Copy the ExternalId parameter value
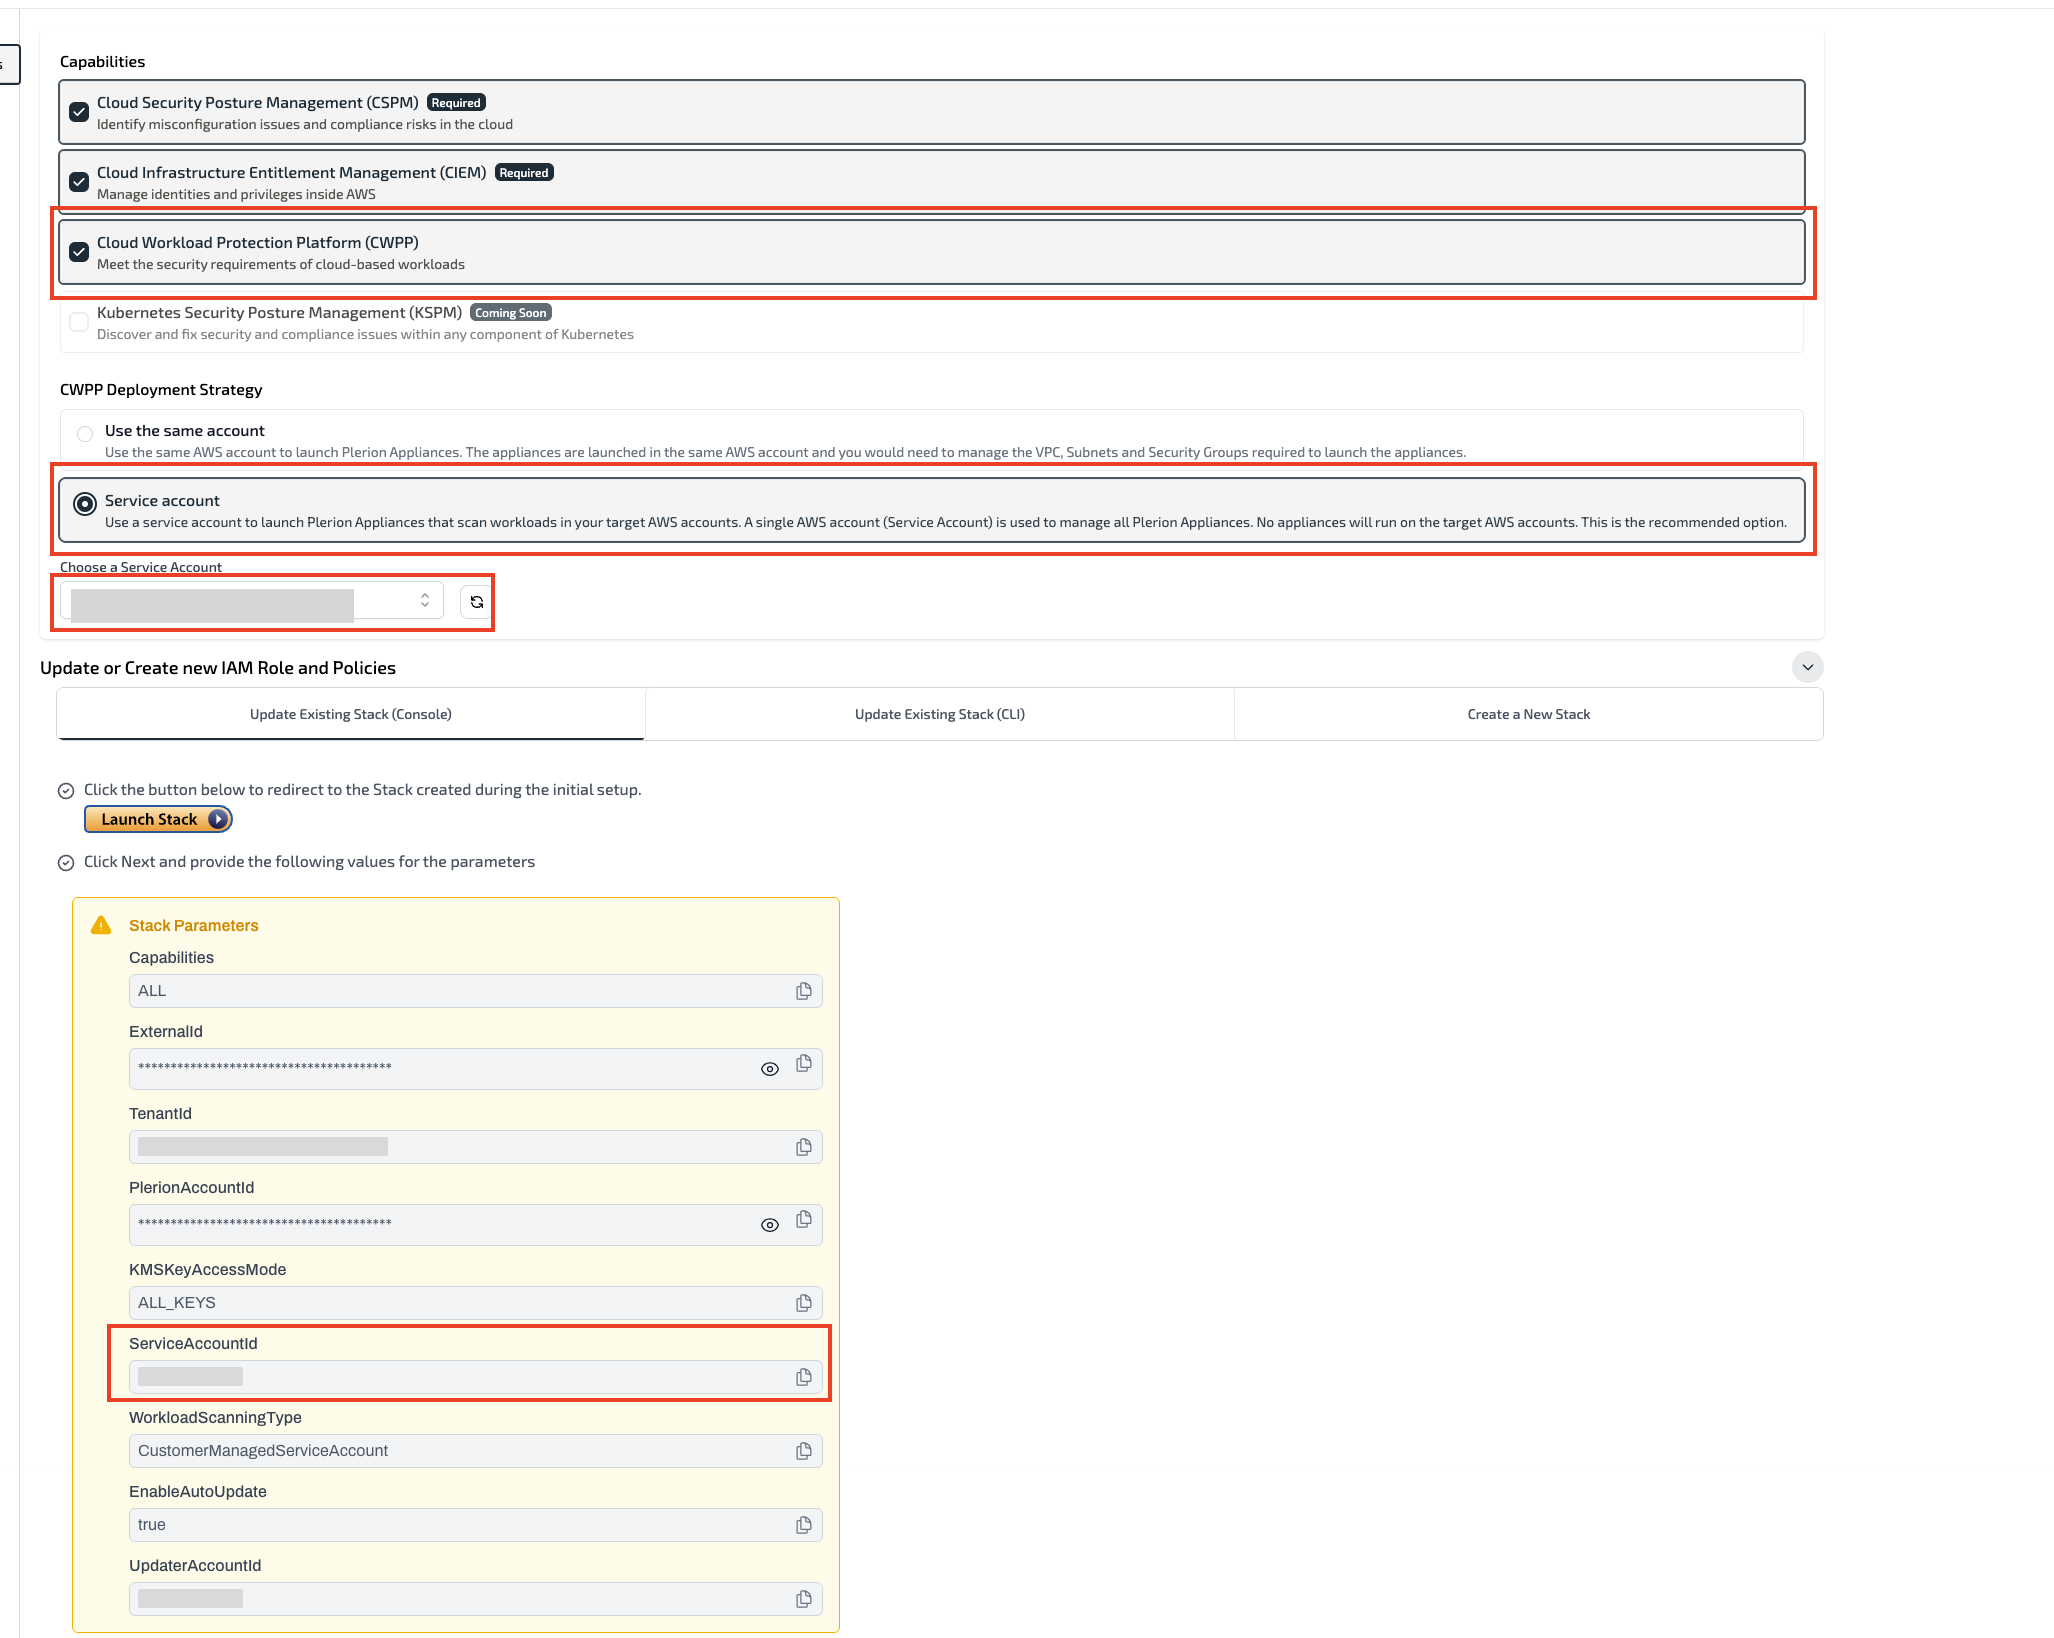 [803, 1063]
